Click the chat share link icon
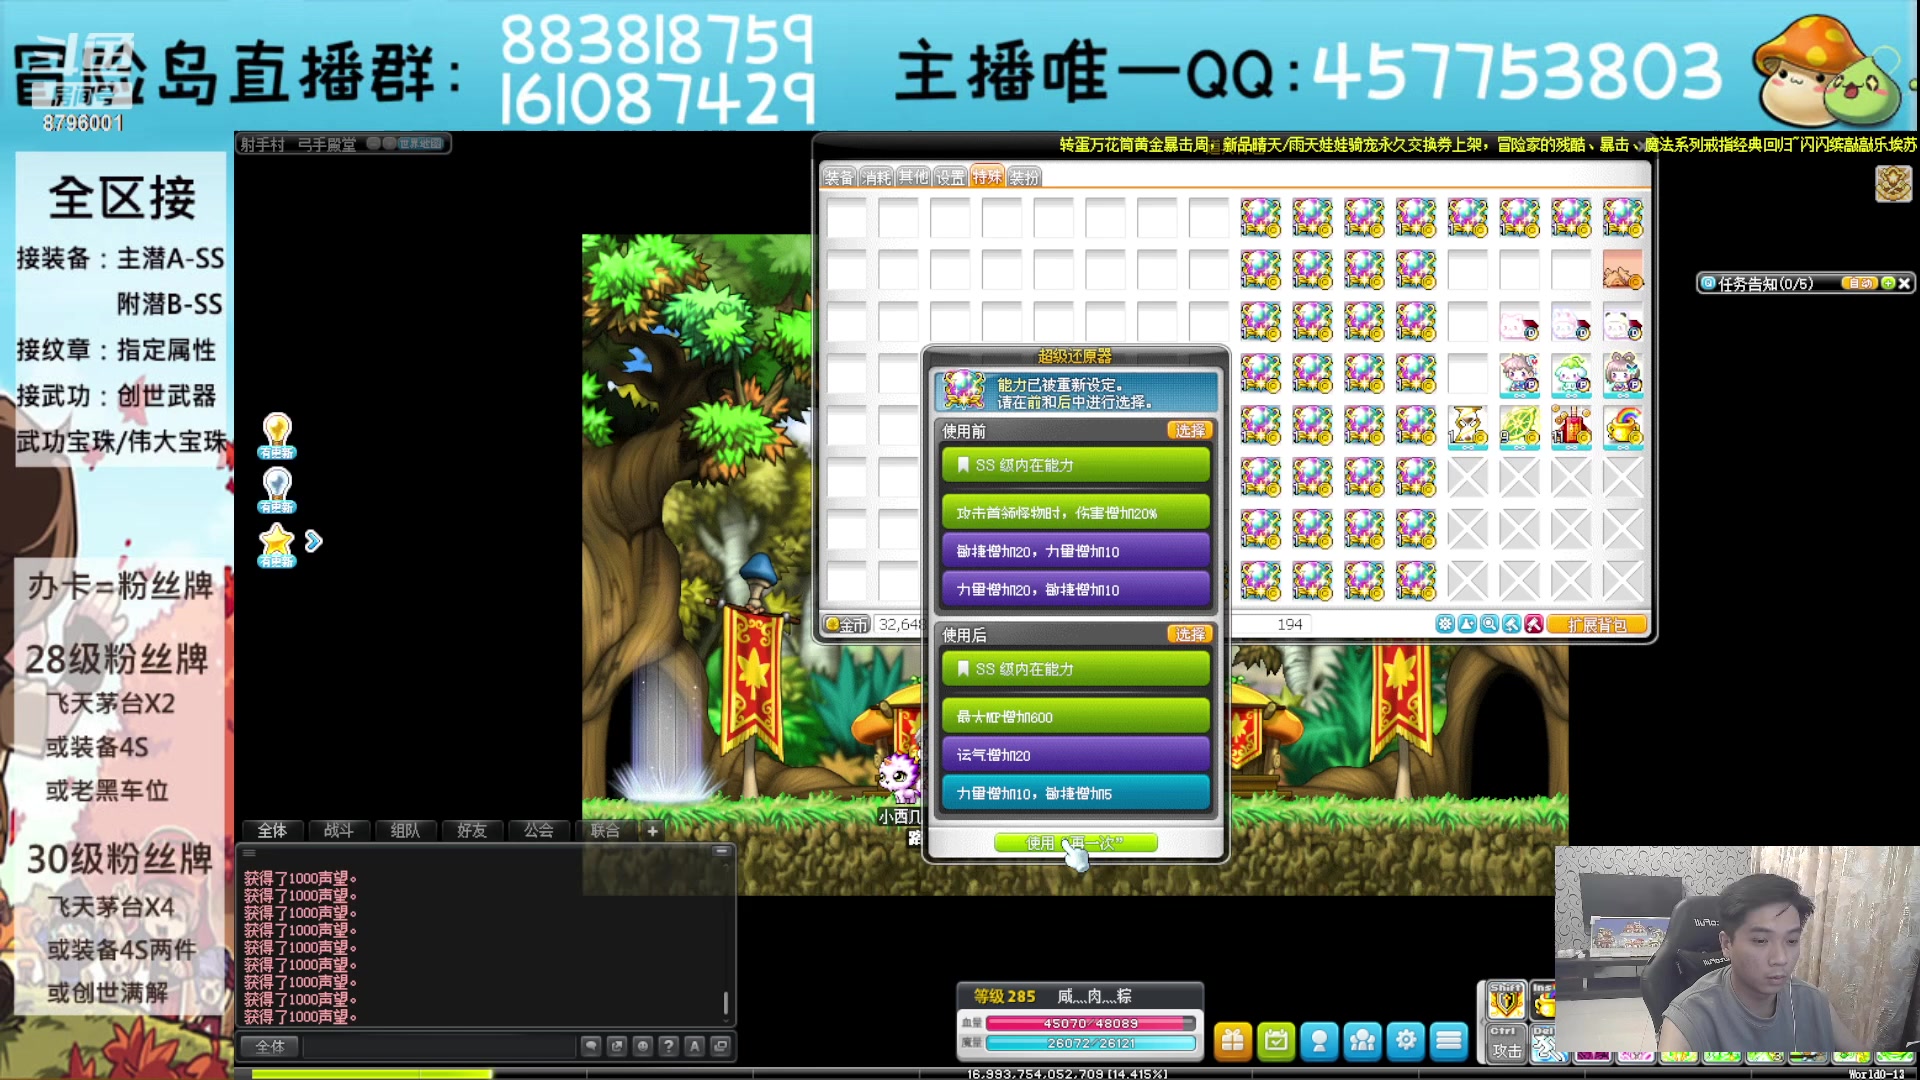Image resolution: width=1920 pixels, height=1080 pixels. pos(617,1046)
